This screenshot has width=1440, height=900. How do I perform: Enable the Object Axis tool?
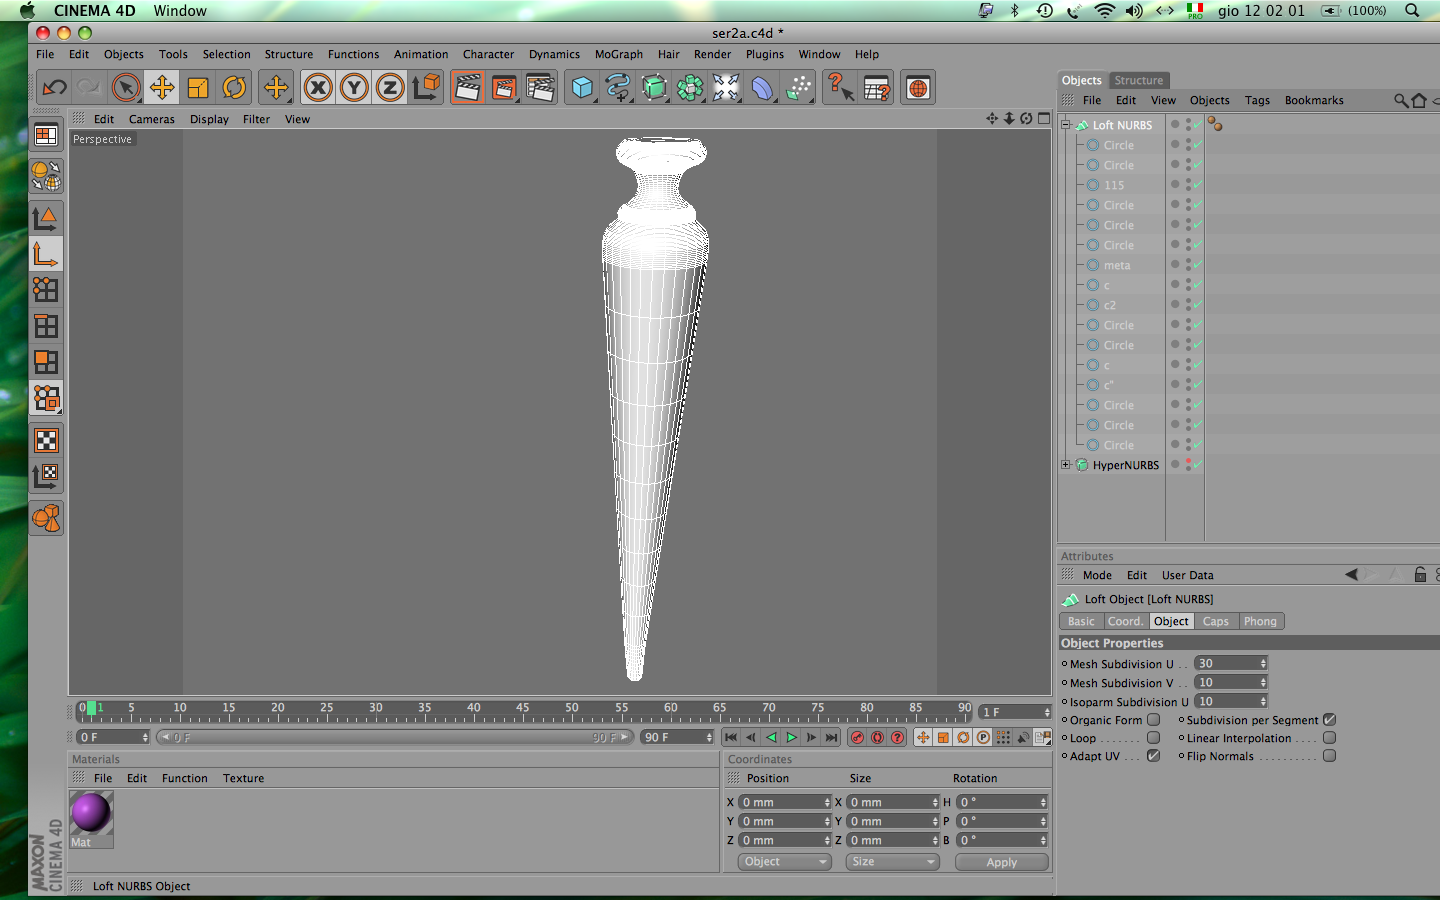pyautogui.click(x=46, y=254)
